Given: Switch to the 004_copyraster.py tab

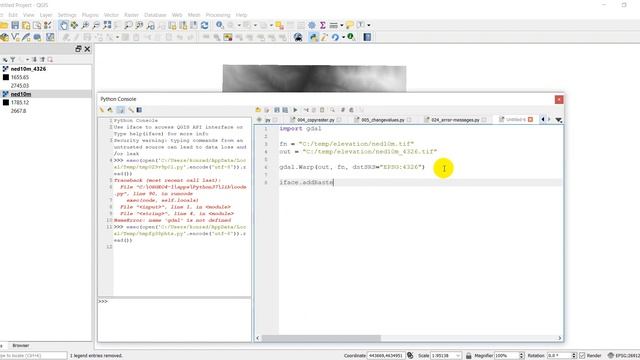Looking at the screenshot, I should tap(316, 120).
